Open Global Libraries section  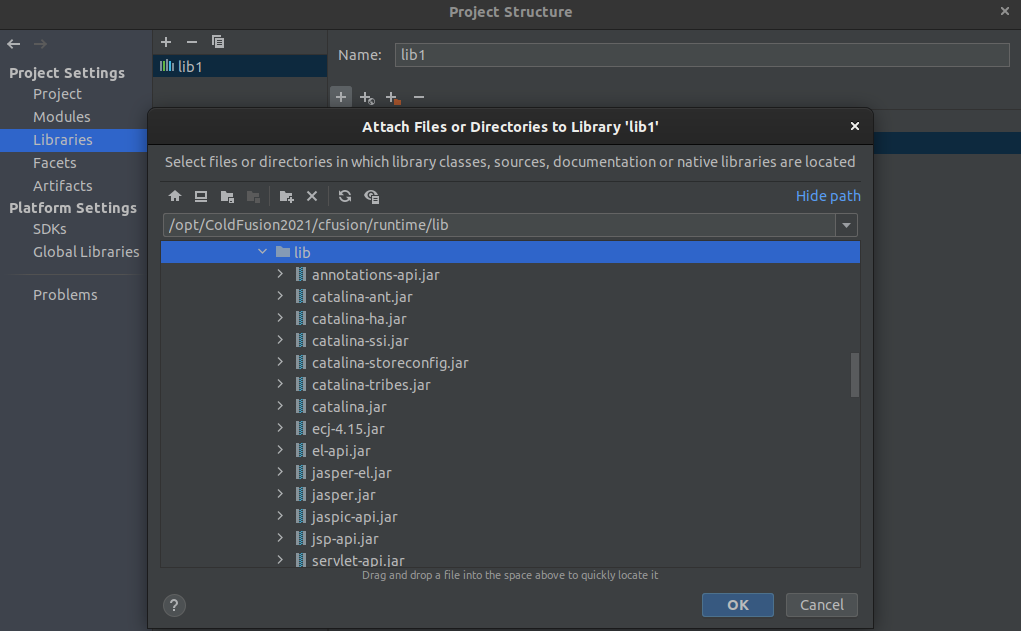tap(86, 252)
